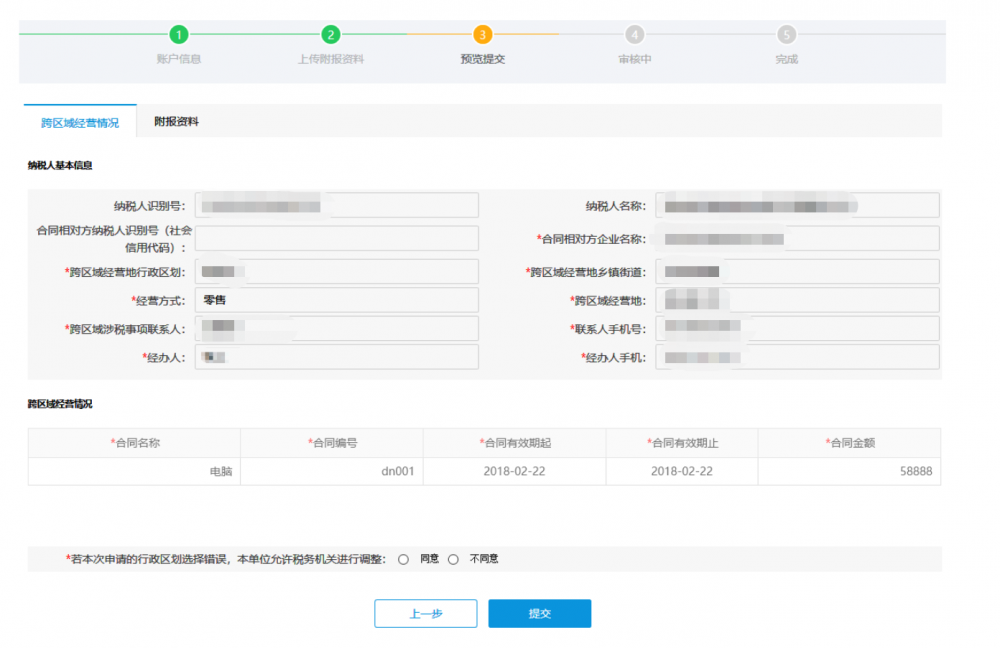Image resolution: width=1000 pixels, height=648 pixels.
Task: Click the 纳税人识别号 input field
Action: coord(336,205)
